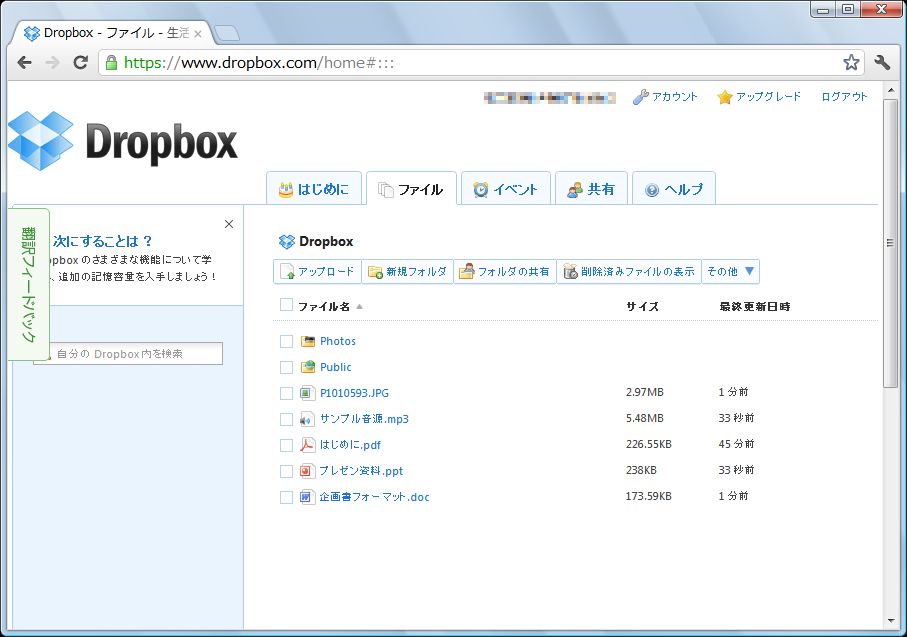
Task: Show deleted files with 削除済みファイルの表示
Action: (629, 271)
